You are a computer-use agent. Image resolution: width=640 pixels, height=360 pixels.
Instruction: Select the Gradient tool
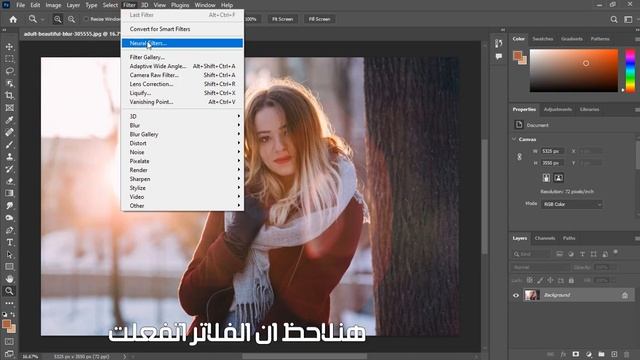9,193
